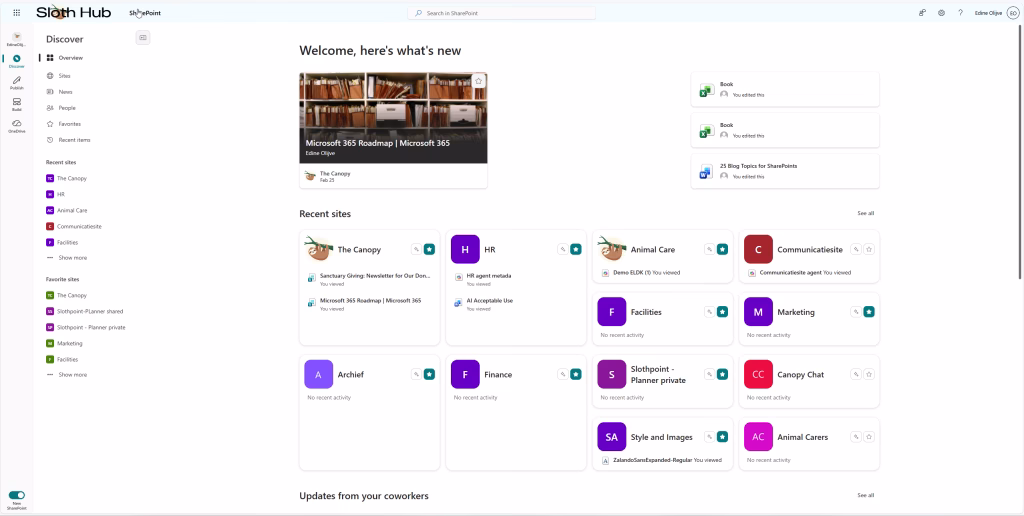This screenshot has height=516, width=1024.
Task: Open OneDrive from the left rail
Action: (16, 125)
